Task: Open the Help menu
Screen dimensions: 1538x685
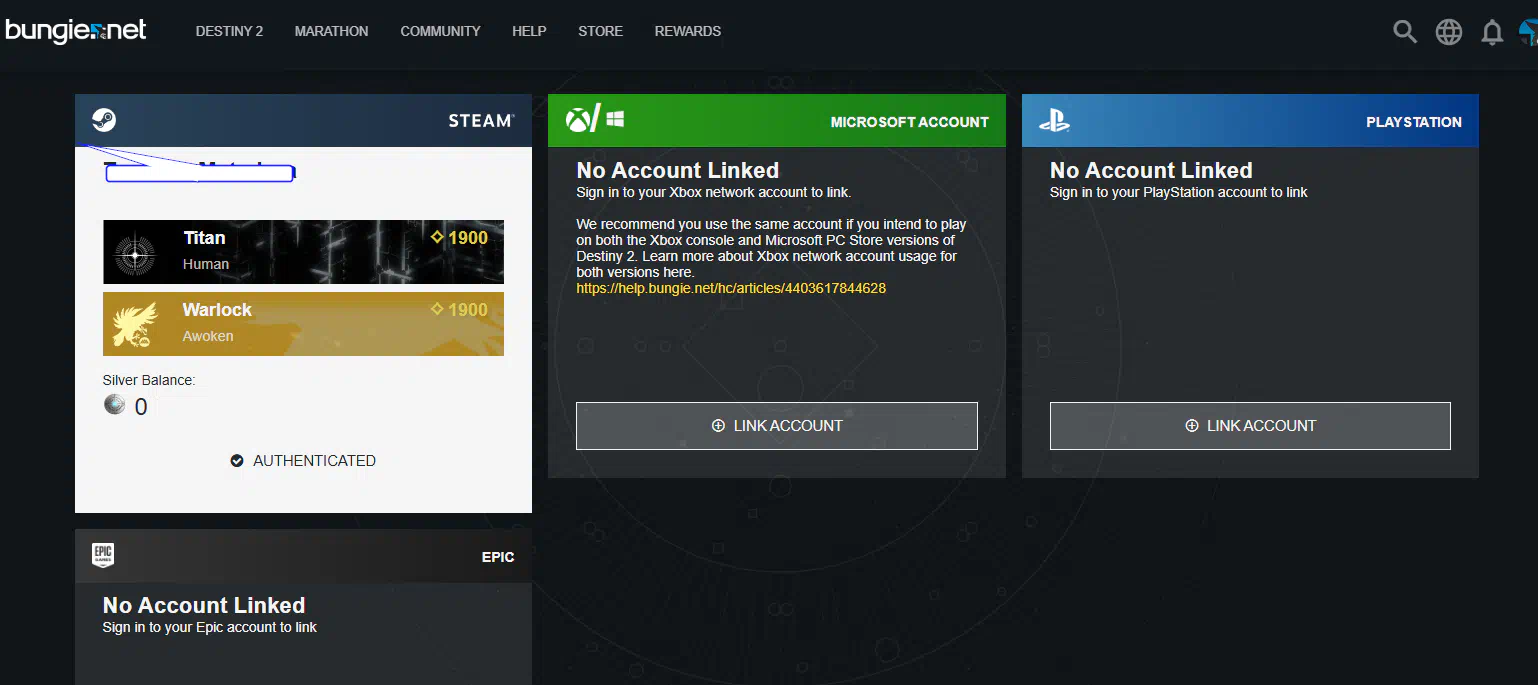Action: coord(529,31)
